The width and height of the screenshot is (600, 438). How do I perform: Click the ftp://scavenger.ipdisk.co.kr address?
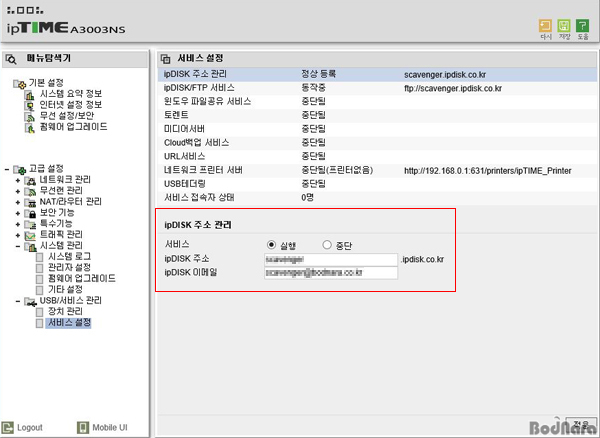tap(453, 88)
